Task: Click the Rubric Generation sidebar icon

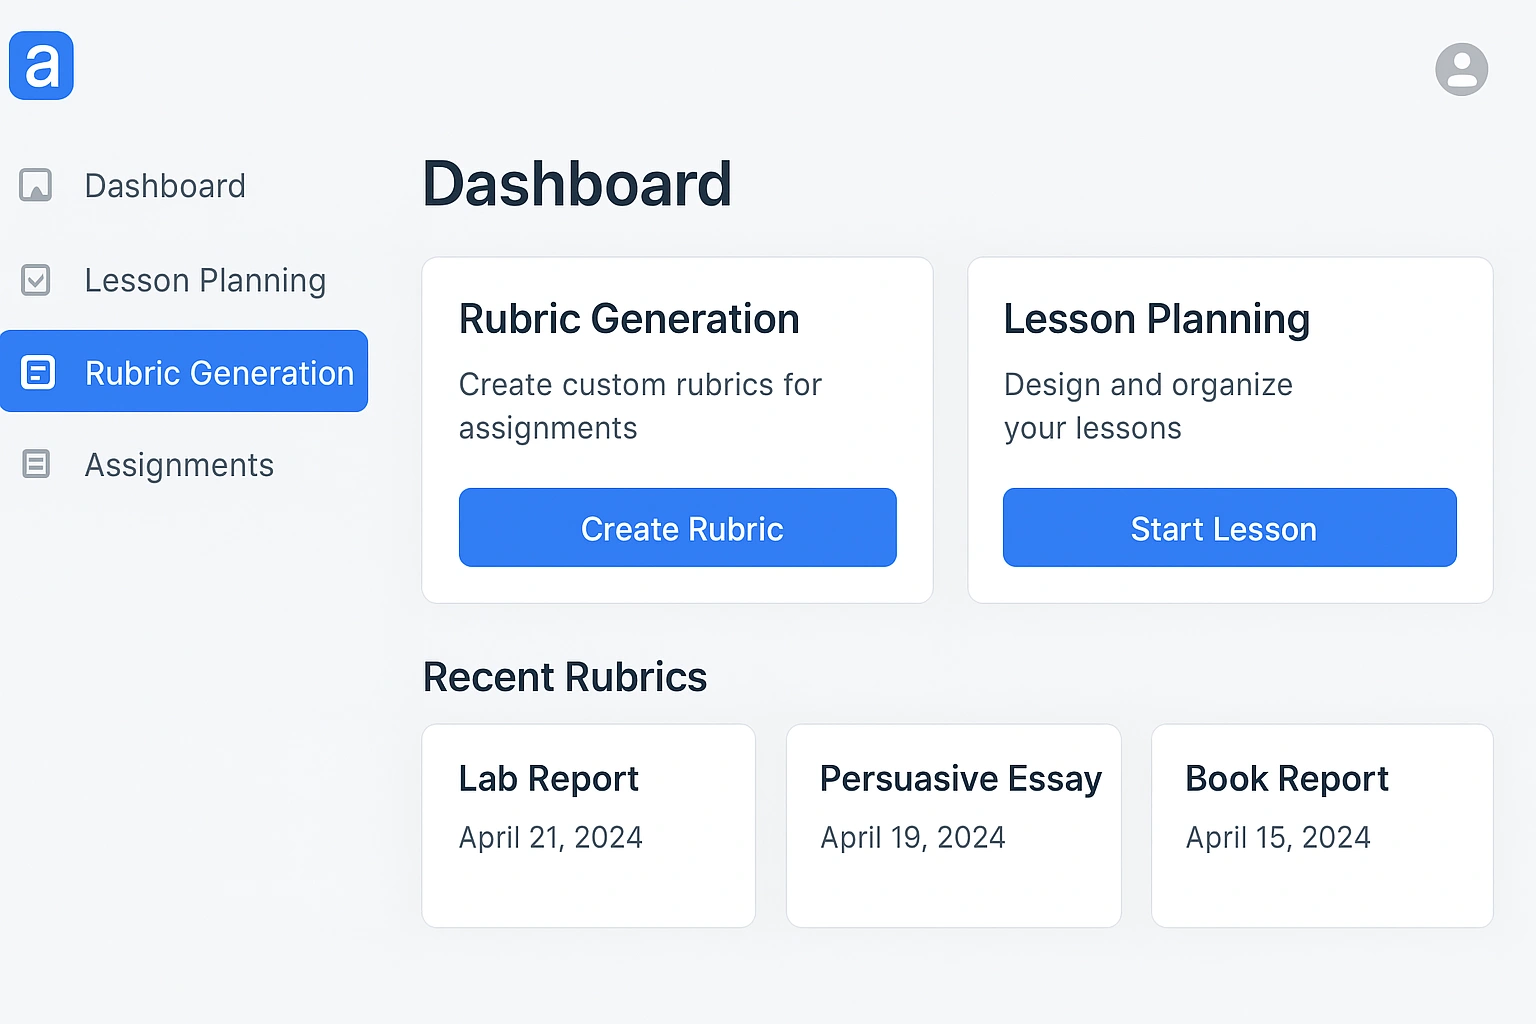Action: tap(38, 372)
